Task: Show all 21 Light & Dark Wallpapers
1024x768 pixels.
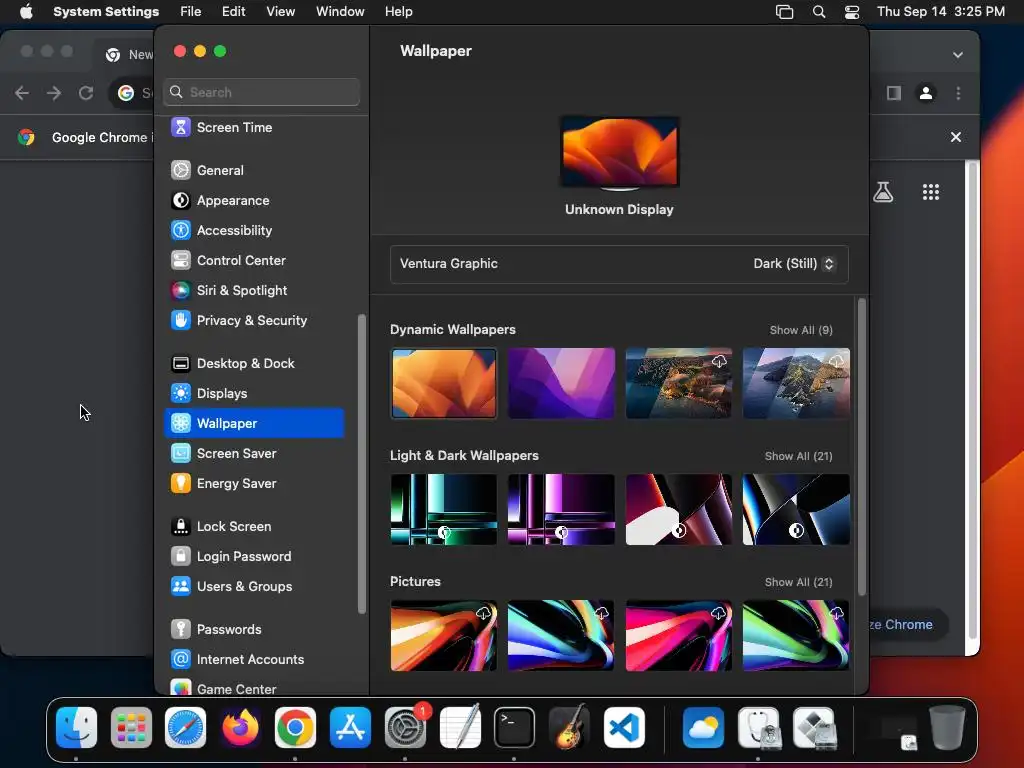Action: coord(798,456)
